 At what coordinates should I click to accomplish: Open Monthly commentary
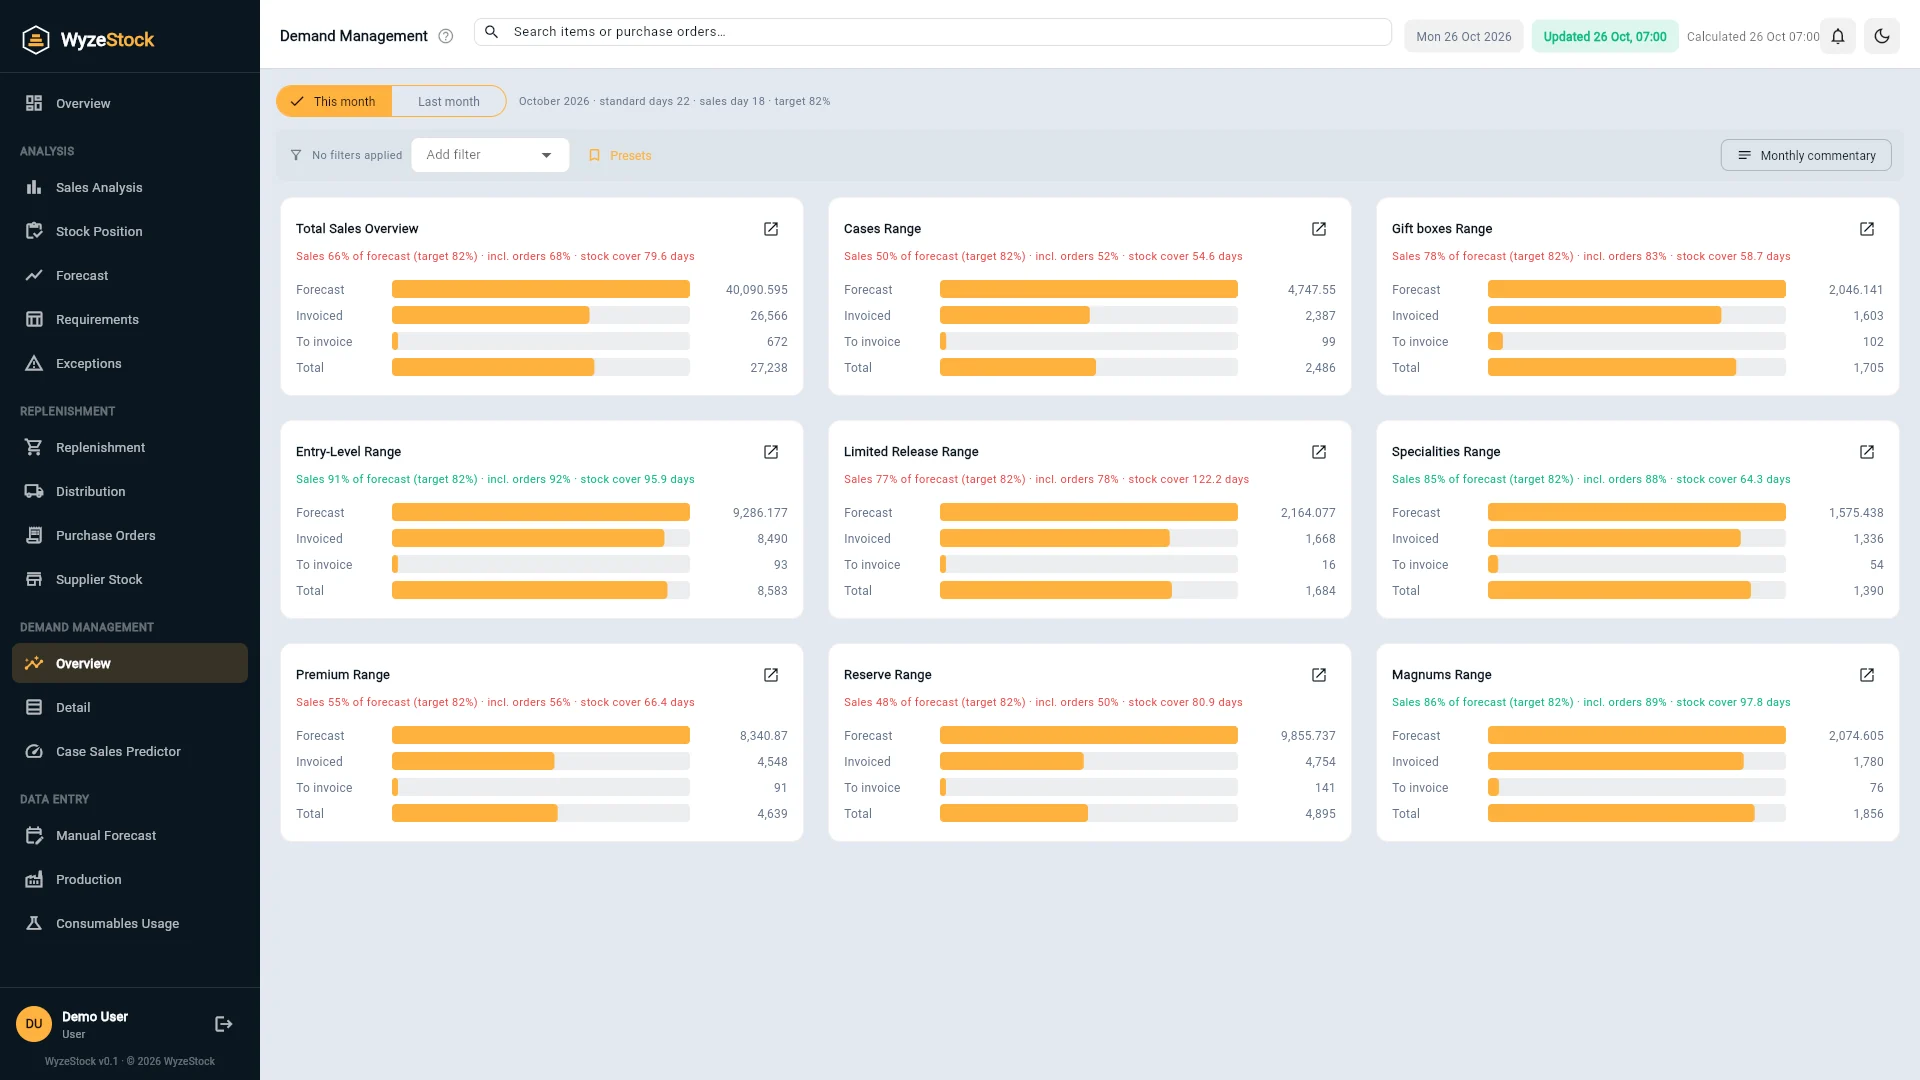tap(1806, 155)
